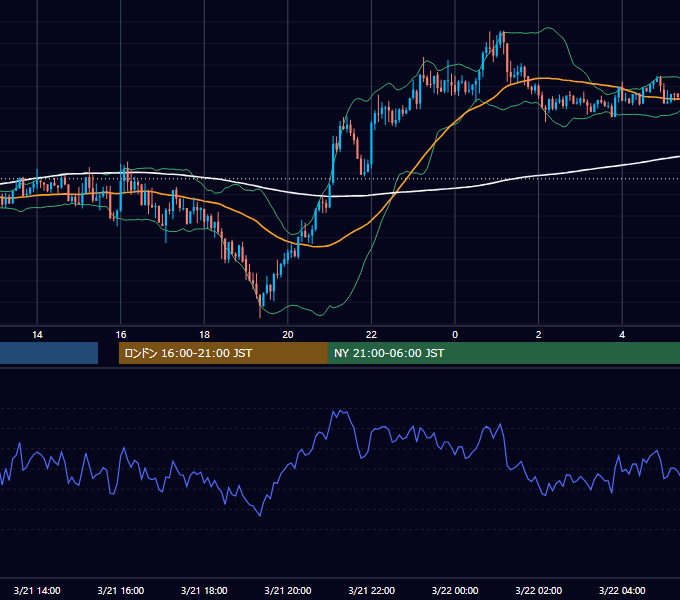Screen dimensions: 680x600
Task: Select the NY 21:00-06:00 JST session bar
Action: point(504,353)
